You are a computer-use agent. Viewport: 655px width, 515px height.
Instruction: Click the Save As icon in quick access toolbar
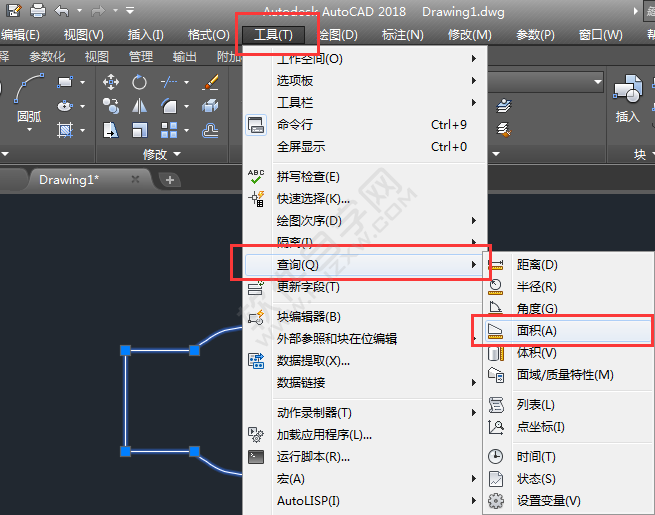tap(14, 10)
